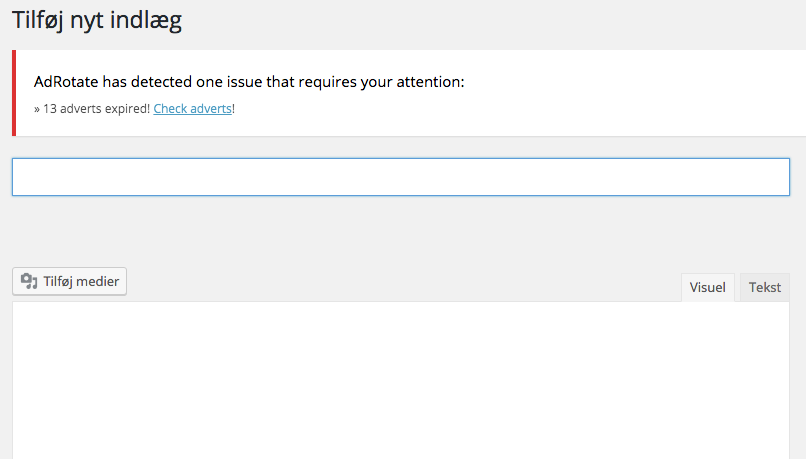Viewport: 806px width, 459px height.
Task: Switch to the Visuel editor tab
Action: [x=708, y=287]
